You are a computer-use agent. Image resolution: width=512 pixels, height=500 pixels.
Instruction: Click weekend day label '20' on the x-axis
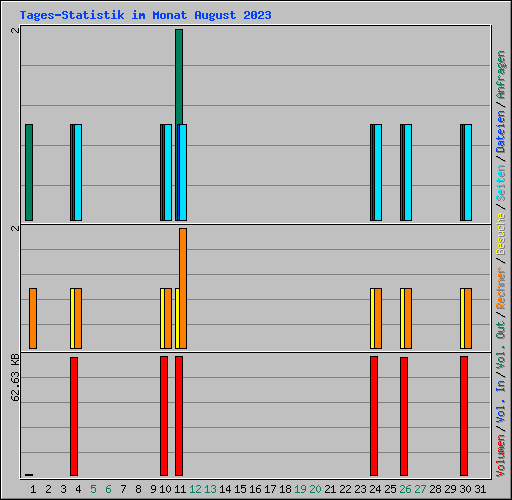(315, 489)
